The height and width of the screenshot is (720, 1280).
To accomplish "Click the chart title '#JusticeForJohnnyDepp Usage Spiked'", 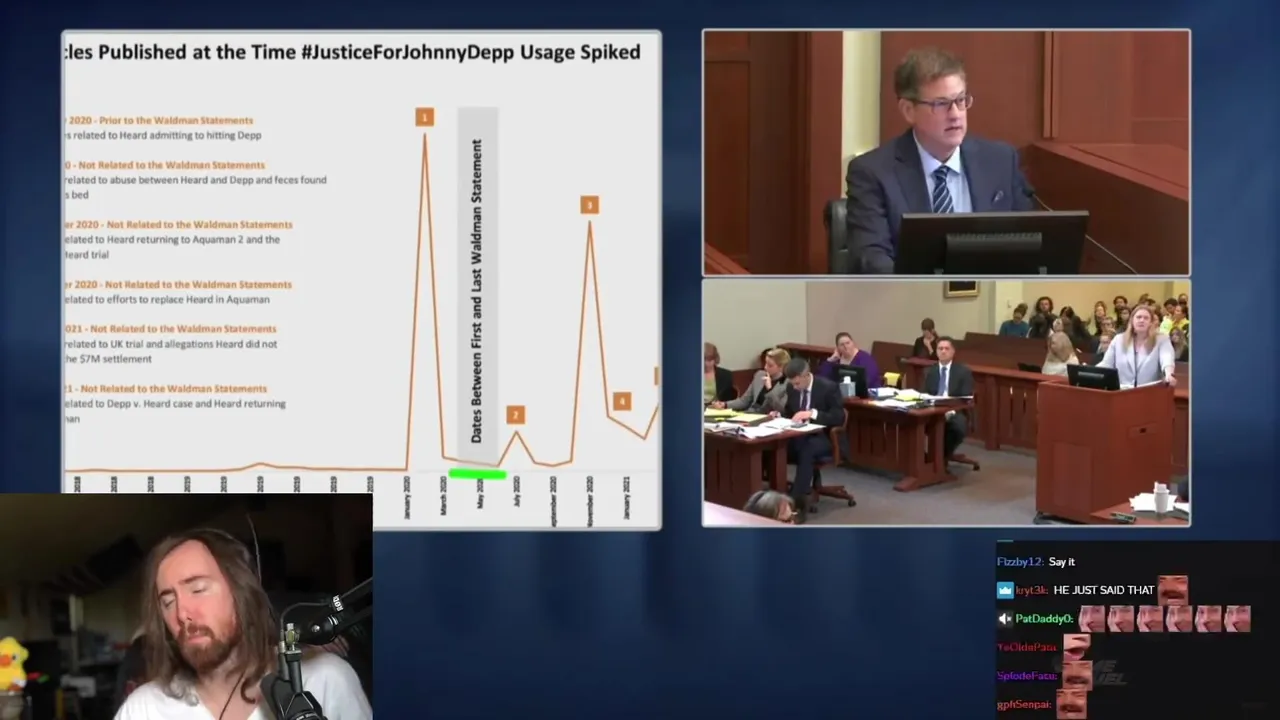I will [x=471, y=52].
